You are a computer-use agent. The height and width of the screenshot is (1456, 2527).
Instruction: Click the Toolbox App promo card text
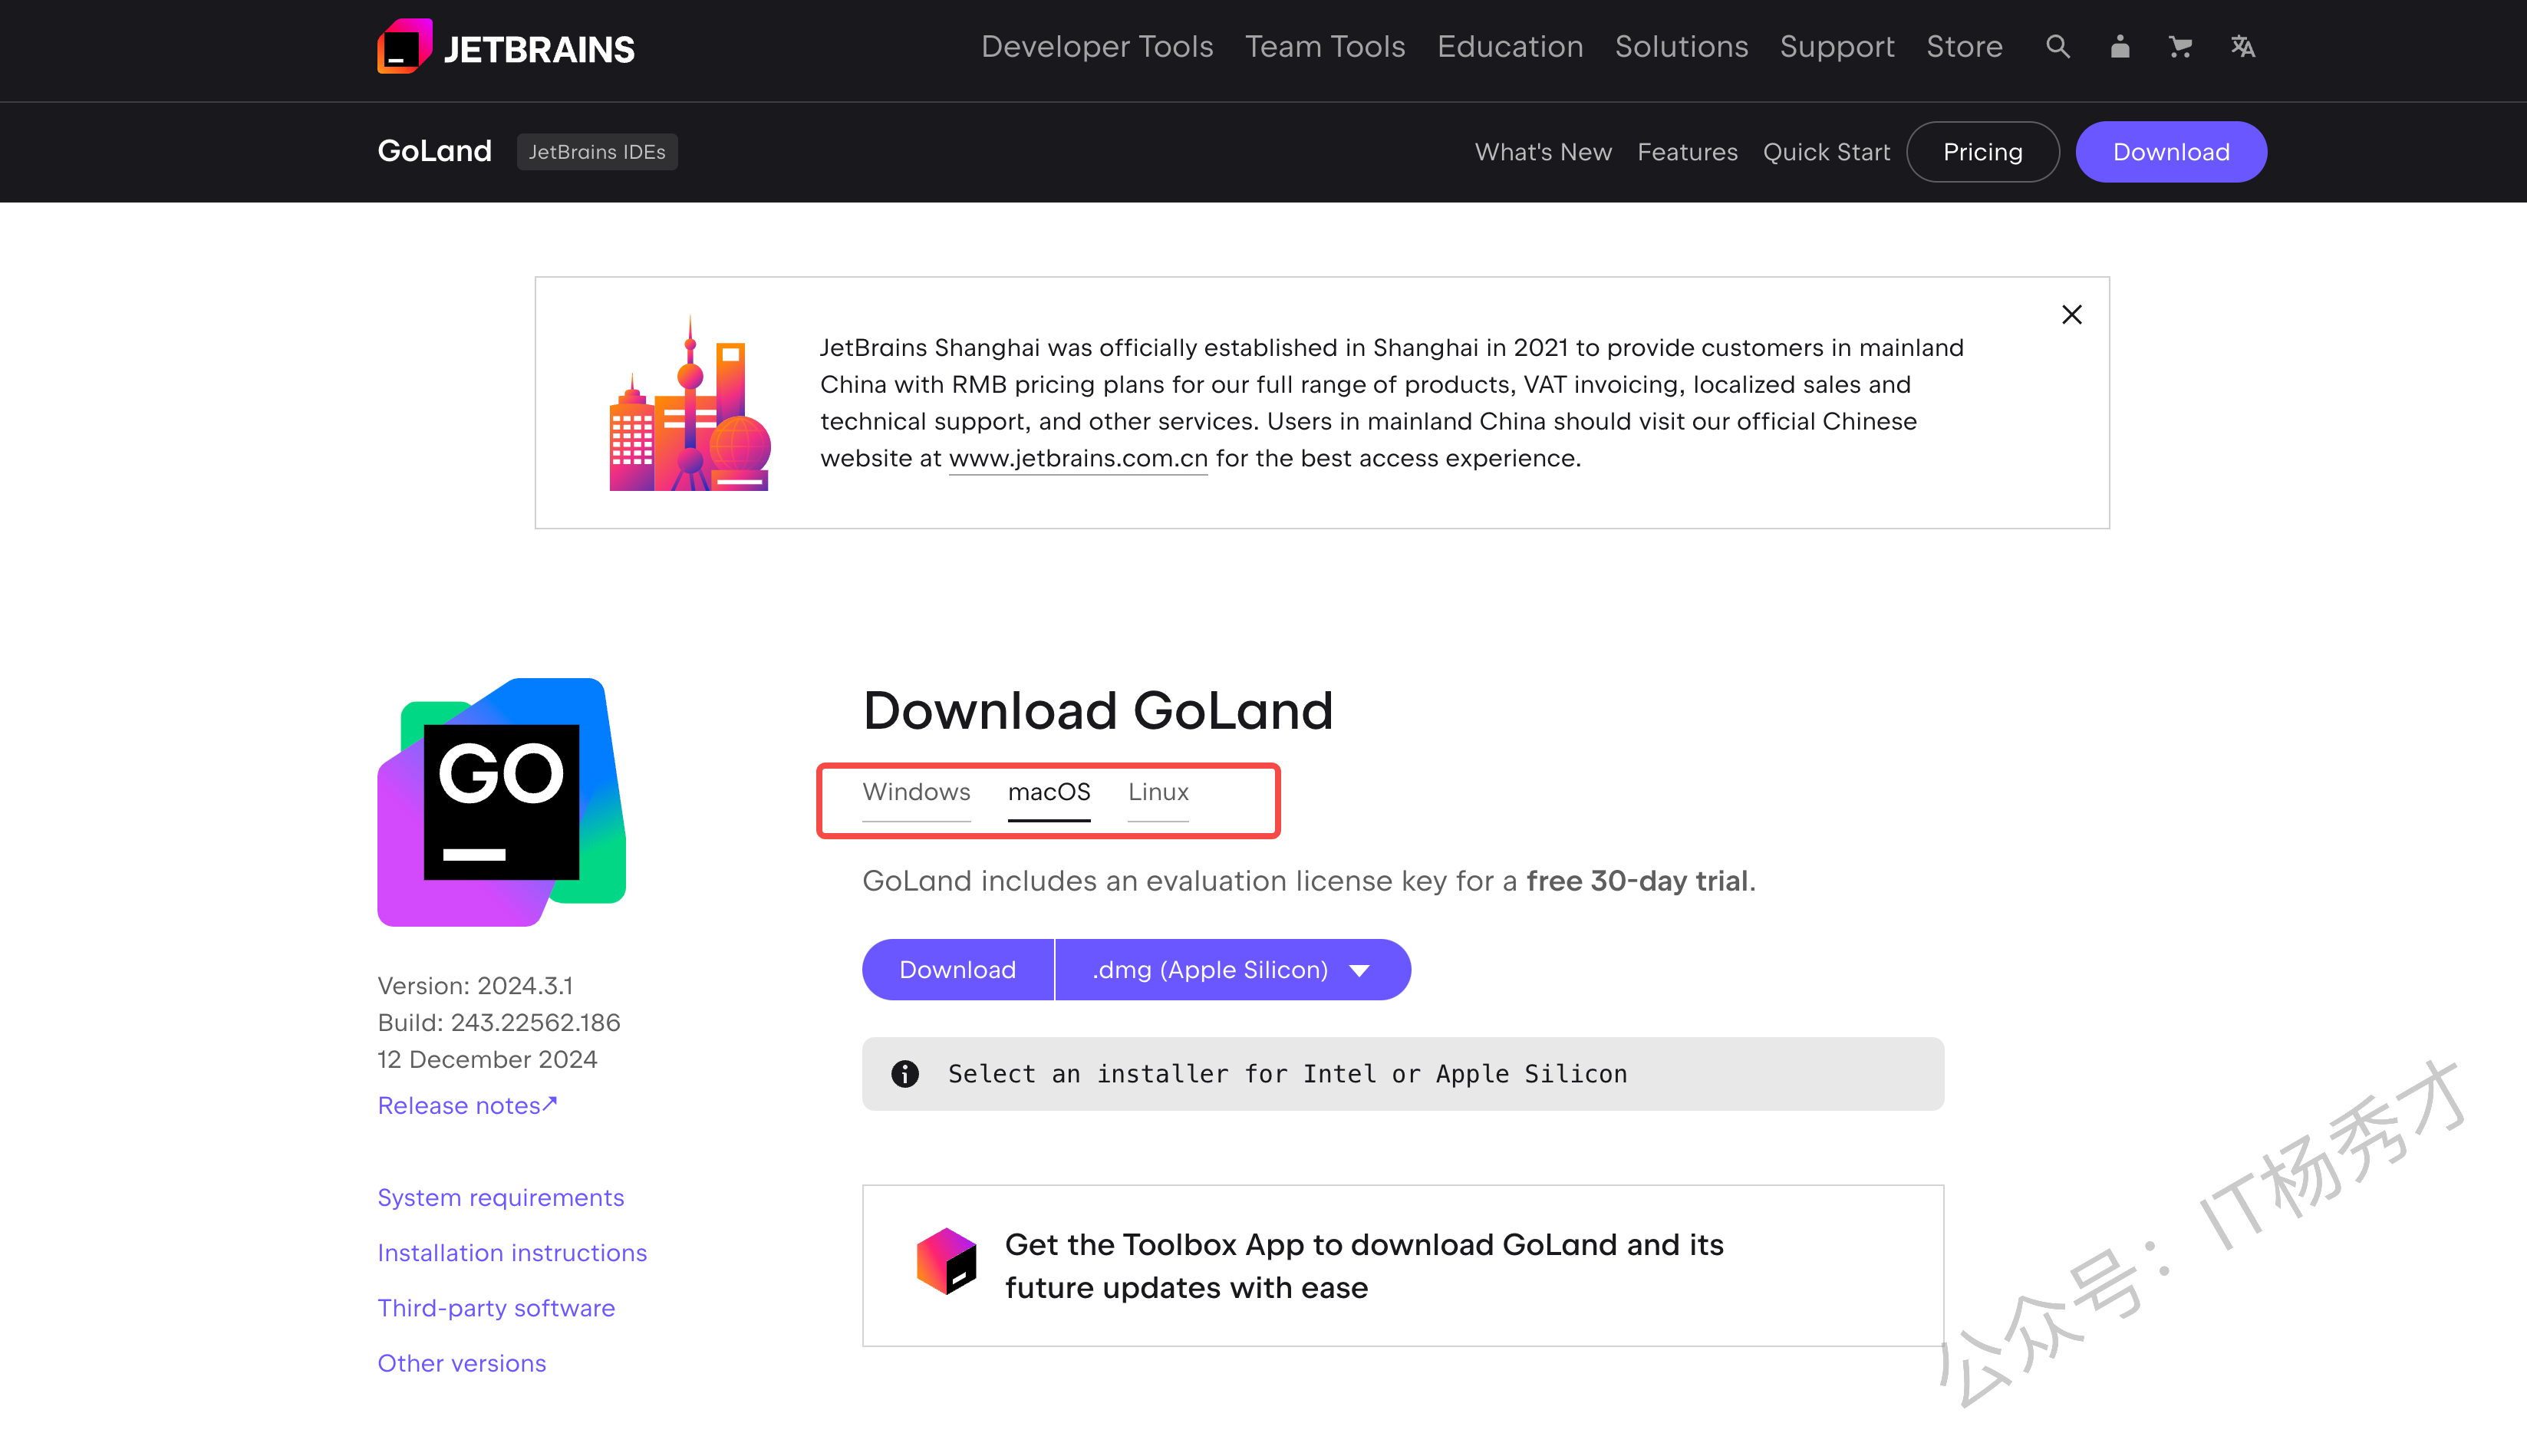1364,1266
